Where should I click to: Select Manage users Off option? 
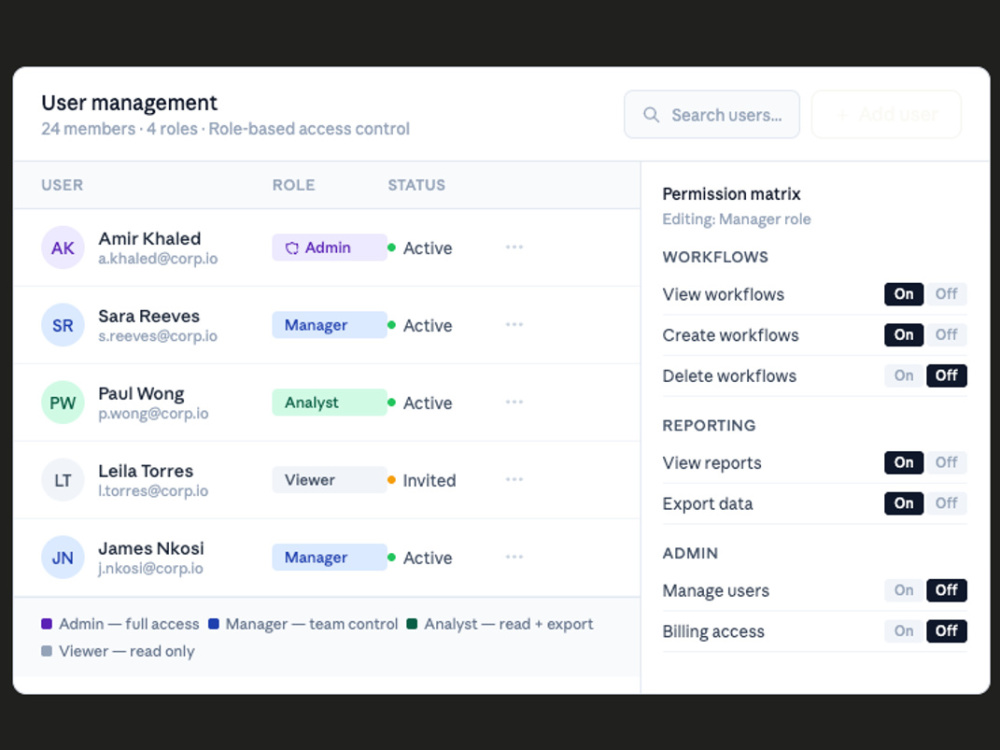tap(946, 590)
